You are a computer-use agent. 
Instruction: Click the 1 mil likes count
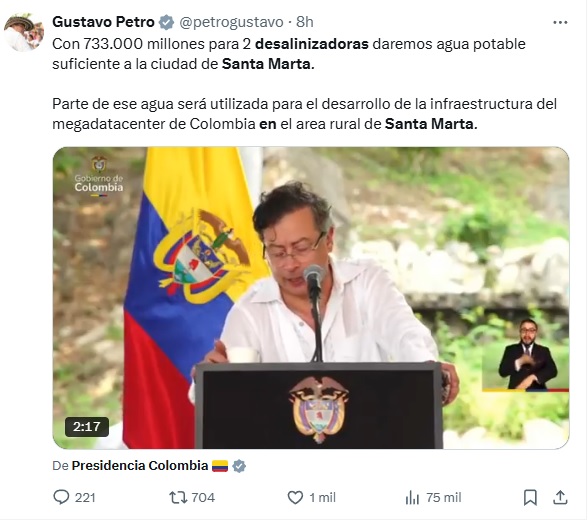point(322,498)
